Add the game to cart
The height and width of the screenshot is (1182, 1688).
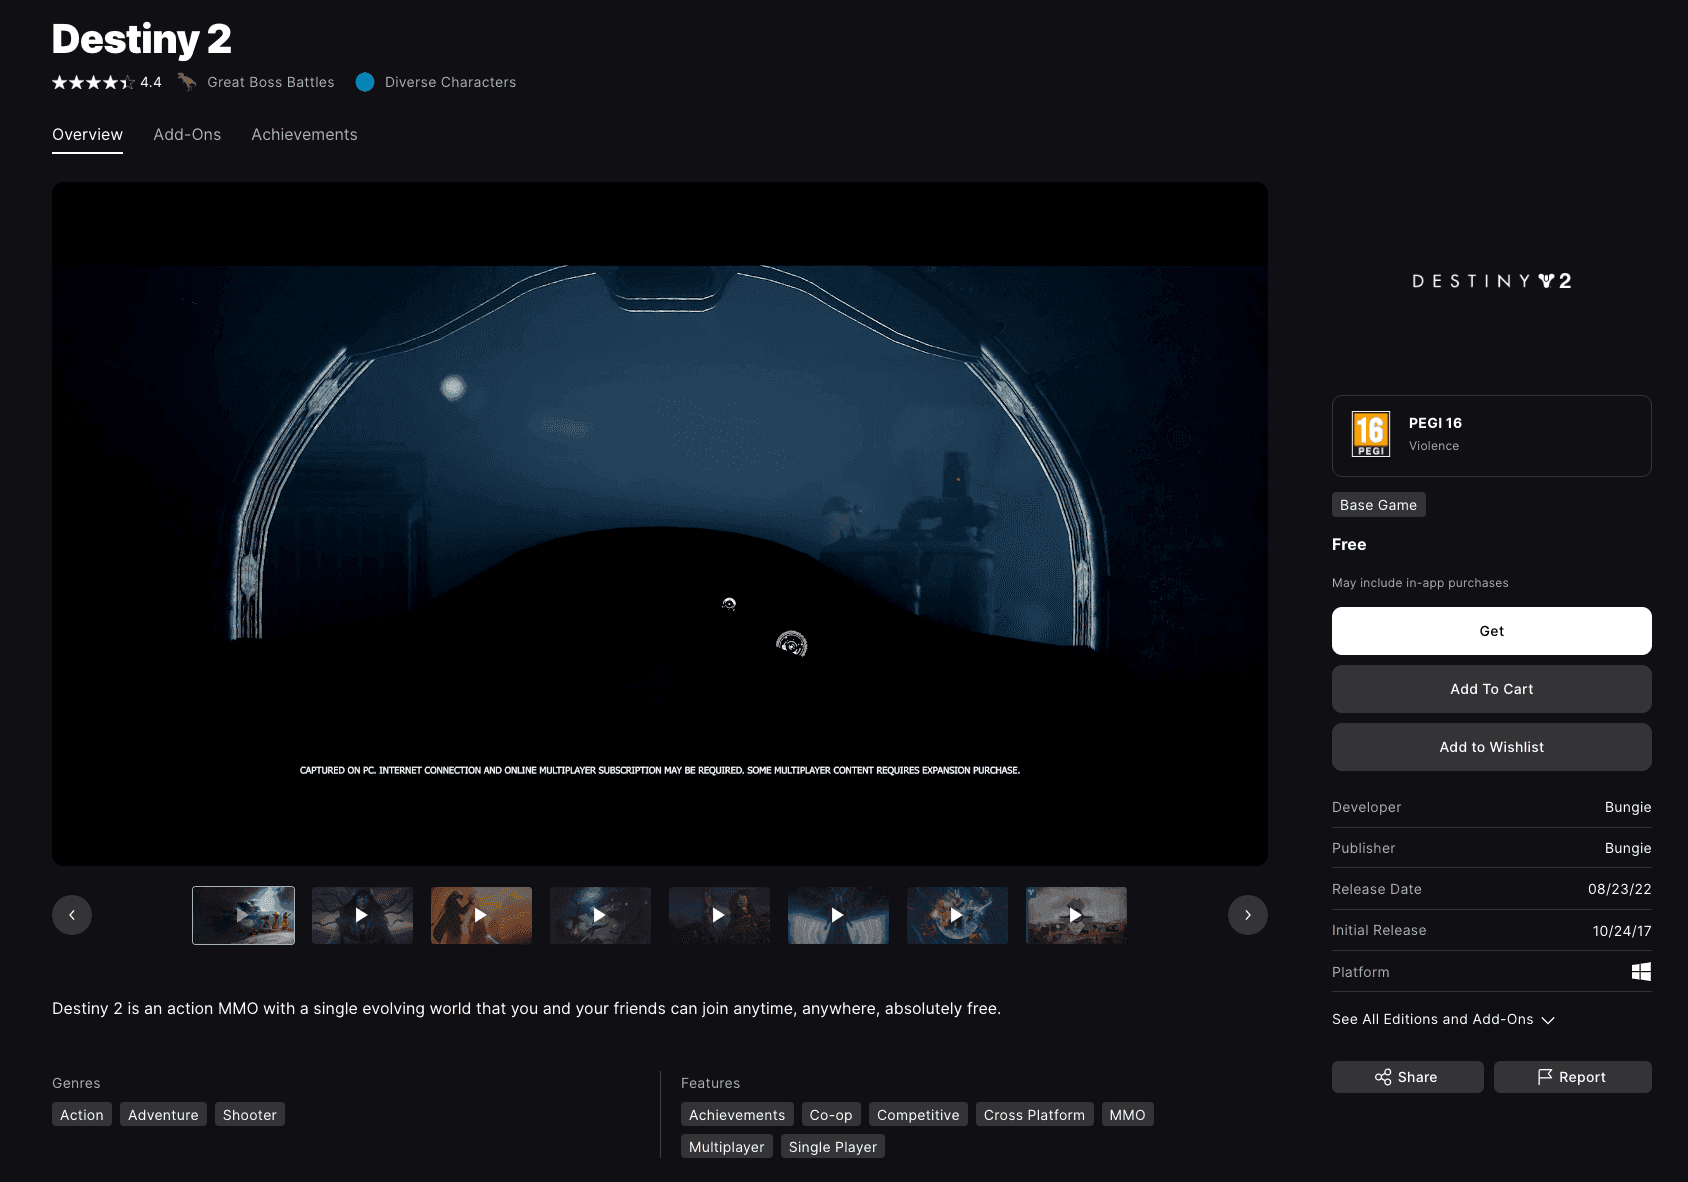tap(1491, 689)
